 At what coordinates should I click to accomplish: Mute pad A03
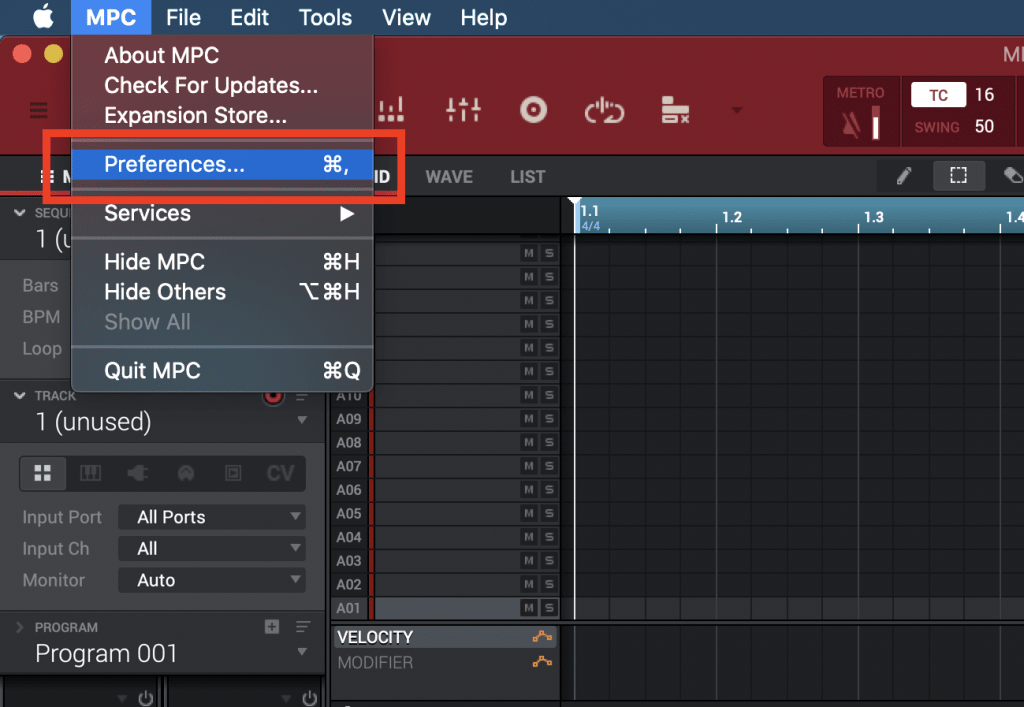pos(528,561)
